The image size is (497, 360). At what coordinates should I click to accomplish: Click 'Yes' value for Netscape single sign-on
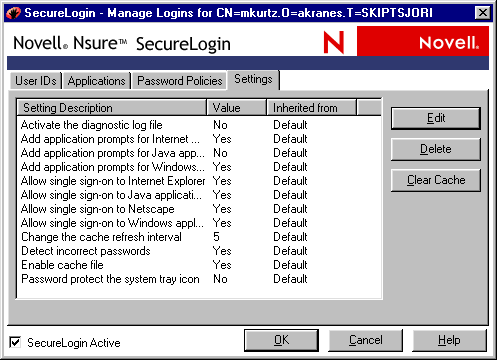click(x=222, y=209)
